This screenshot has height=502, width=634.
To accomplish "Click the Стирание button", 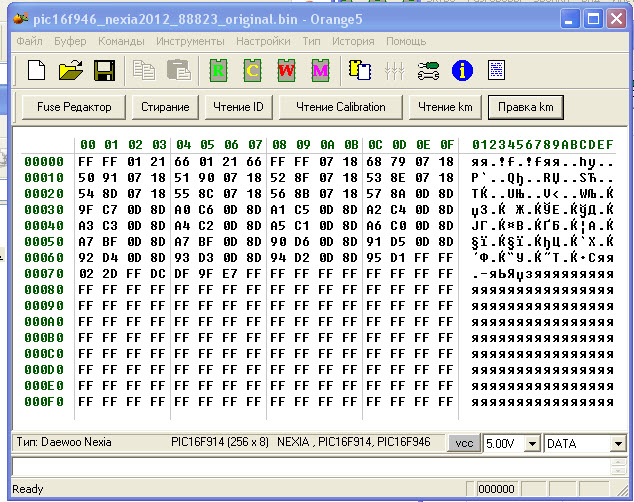I will coord(165,107).
